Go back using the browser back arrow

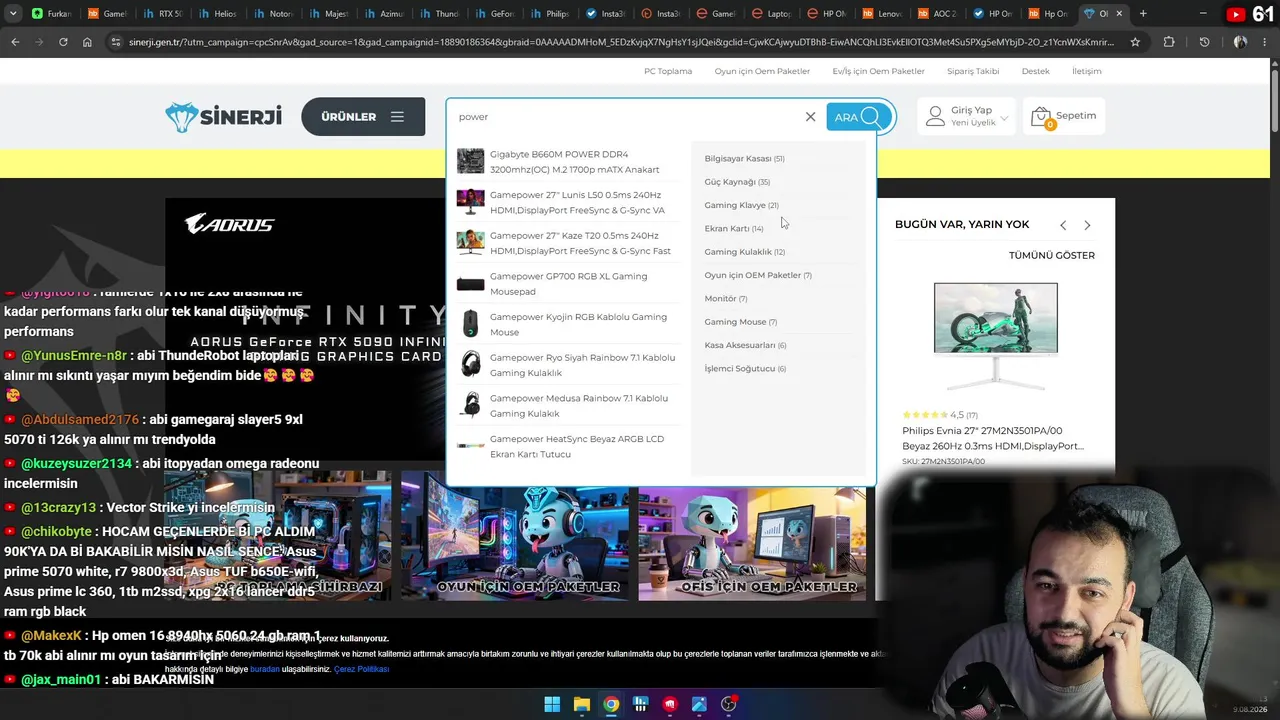15,42
